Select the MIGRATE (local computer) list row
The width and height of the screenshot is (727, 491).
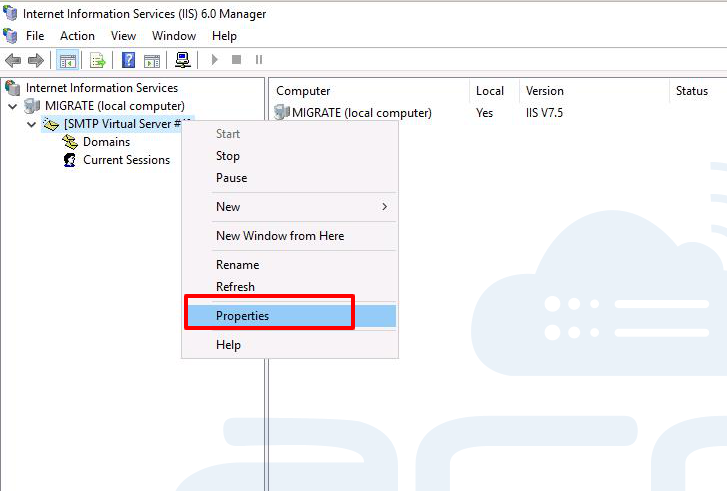pos(362,113)
